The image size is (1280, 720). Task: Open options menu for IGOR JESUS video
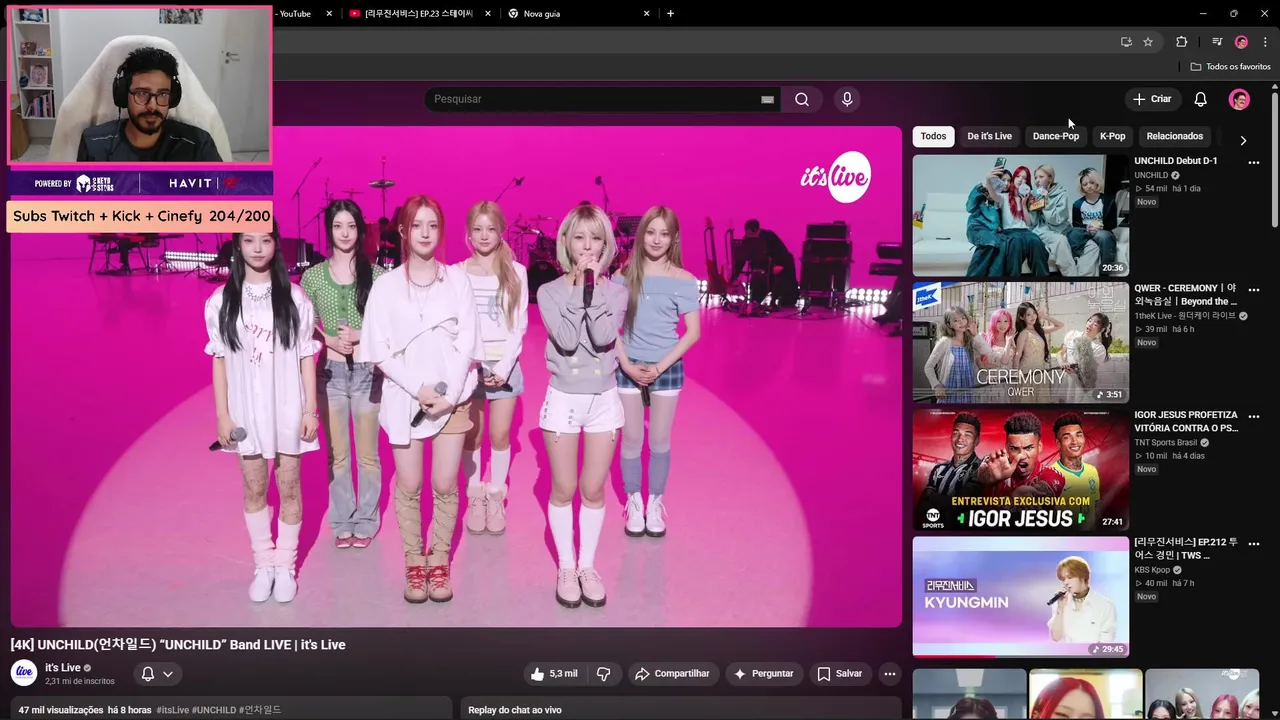pos(1254,417)
